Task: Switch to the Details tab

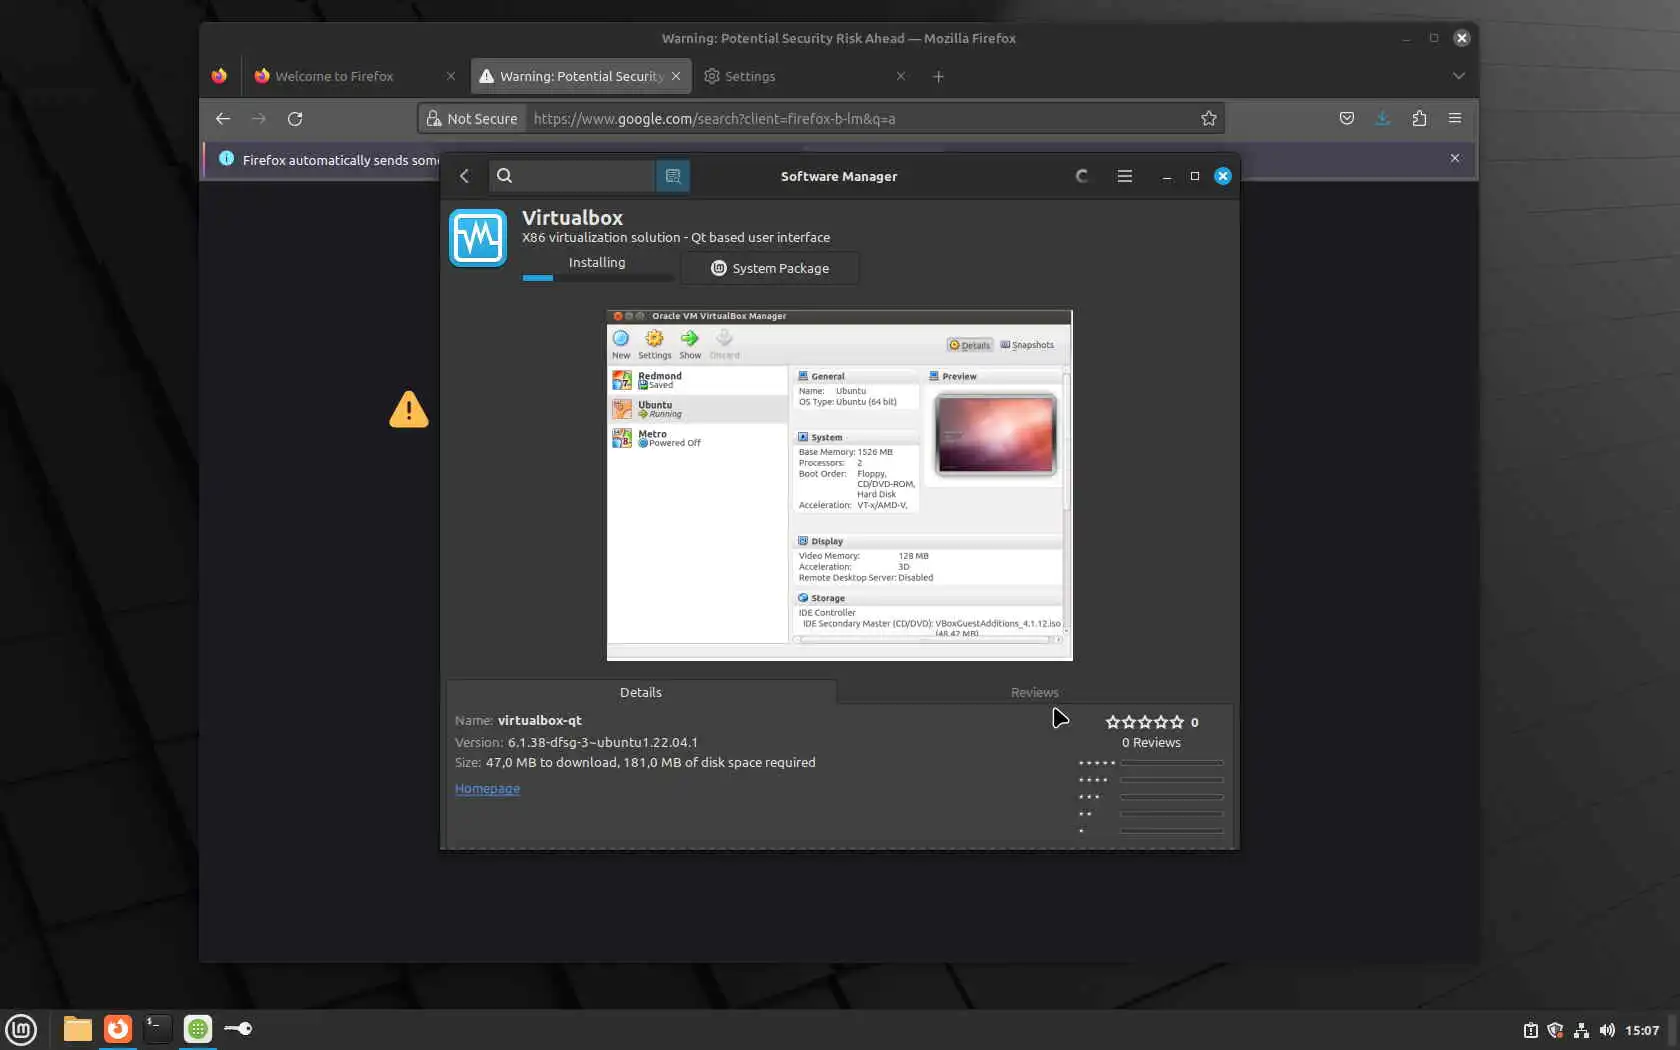Action: tap(641, 692)
